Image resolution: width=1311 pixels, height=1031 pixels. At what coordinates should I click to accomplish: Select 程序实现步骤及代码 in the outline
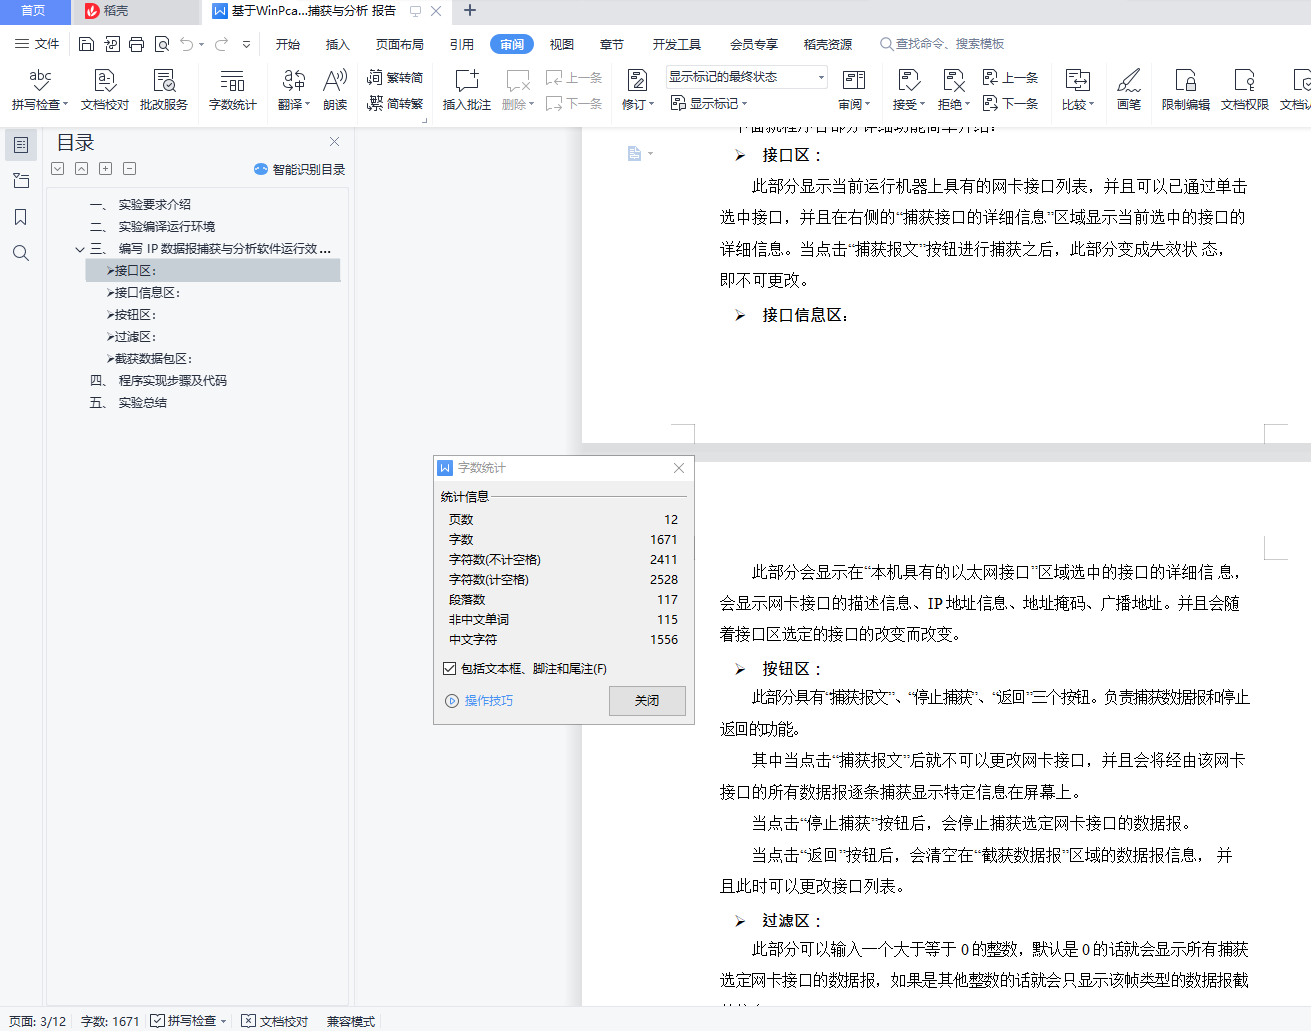pyautogui.click(x=172, y=381)
